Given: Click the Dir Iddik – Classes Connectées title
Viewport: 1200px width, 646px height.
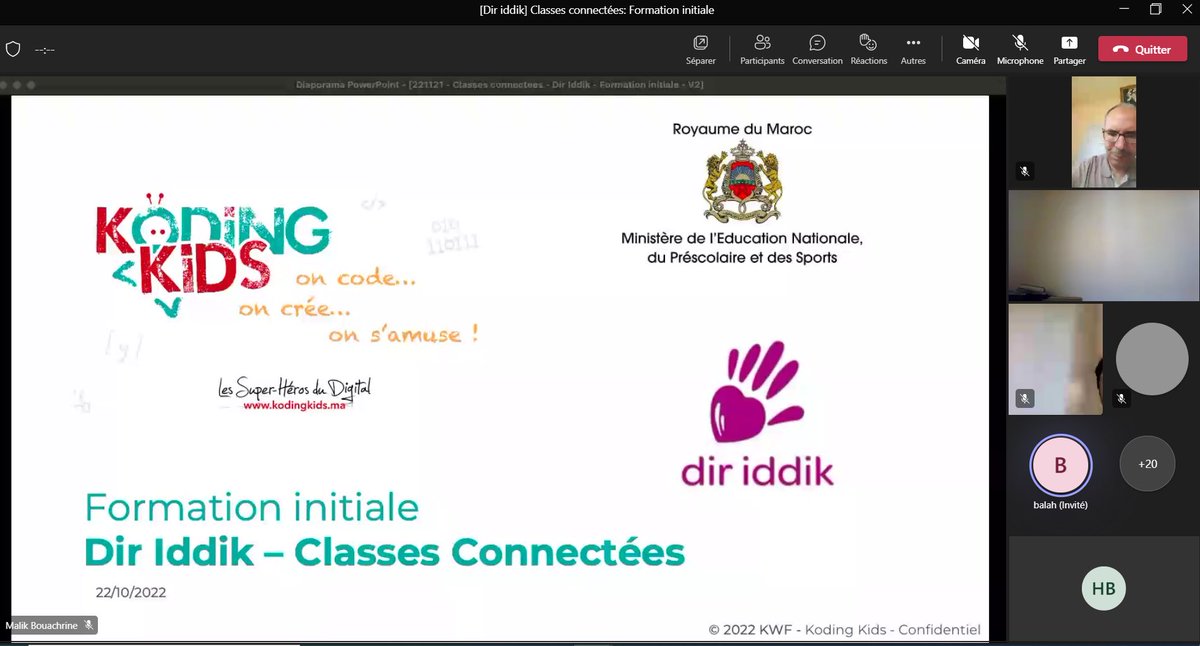Looking at the screenshot, I should click(384, 552).
